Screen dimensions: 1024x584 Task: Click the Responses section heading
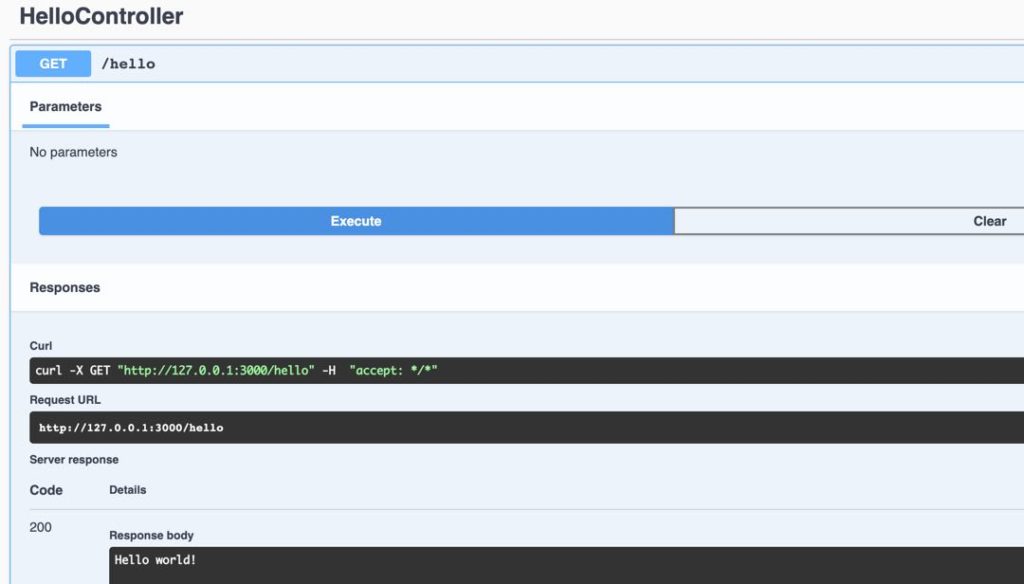click(65, 287)
